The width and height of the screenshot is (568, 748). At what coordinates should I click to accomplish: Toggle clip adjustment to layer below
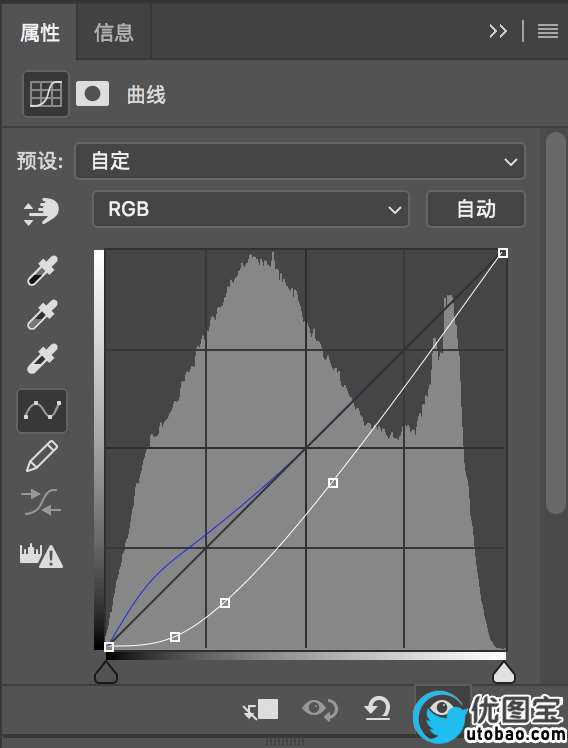coord(260,709)
